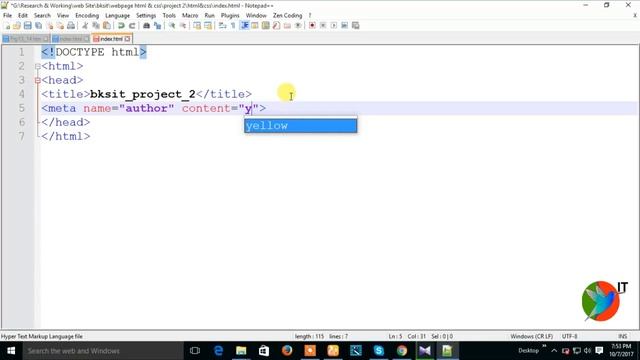
Task: Run macro multiple times icon
Action: (x=344, y=25)
